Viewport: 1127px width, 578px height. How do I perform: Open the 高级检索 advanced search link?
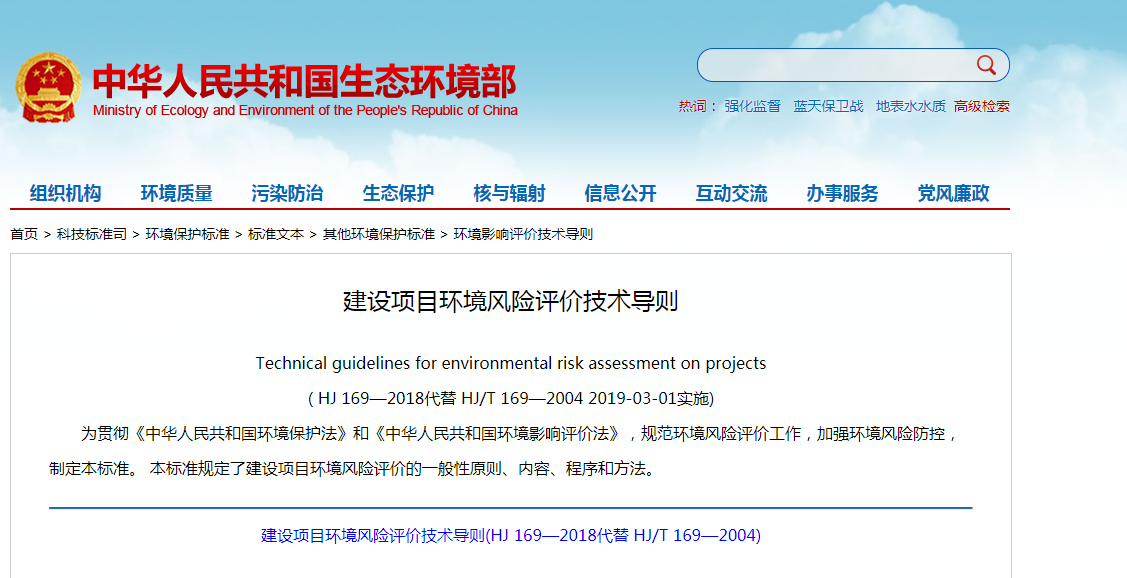[981, 106]
